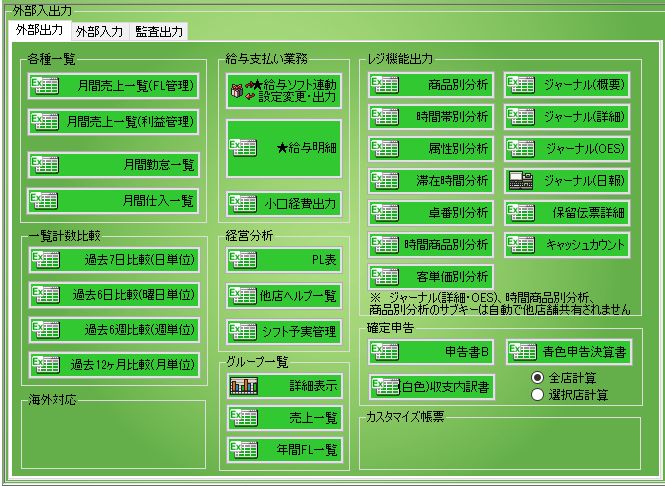Click the Excel icon on 申告書B
The width and height of the screenshot is (665, 486).
(385, 353)
